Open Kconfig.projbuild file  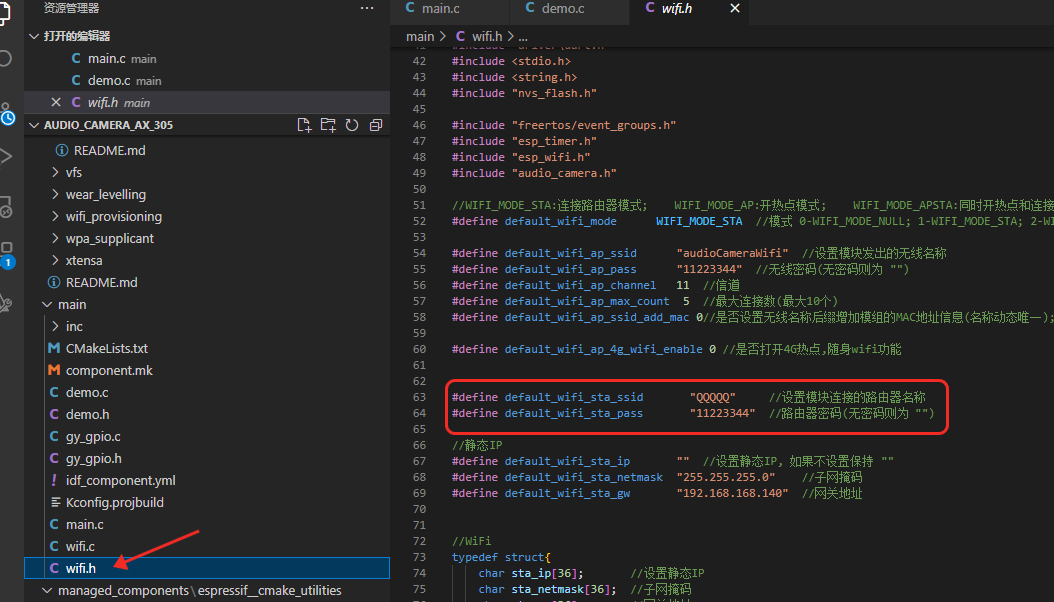tap(207, 503)
